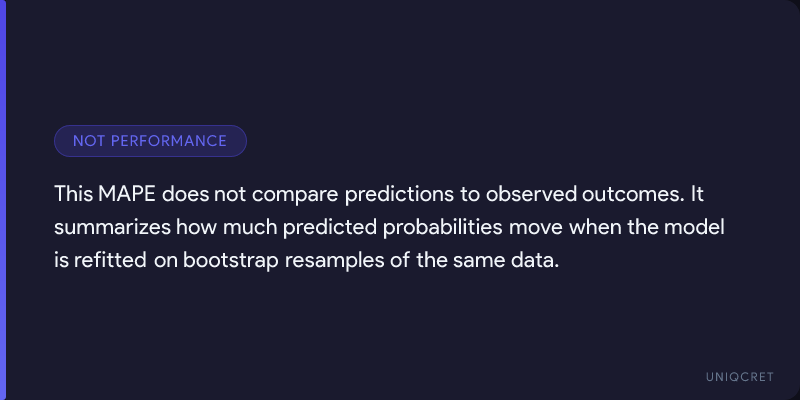Click the word 'compare' in first line
The image size is (800, 400).
(285, 193)
